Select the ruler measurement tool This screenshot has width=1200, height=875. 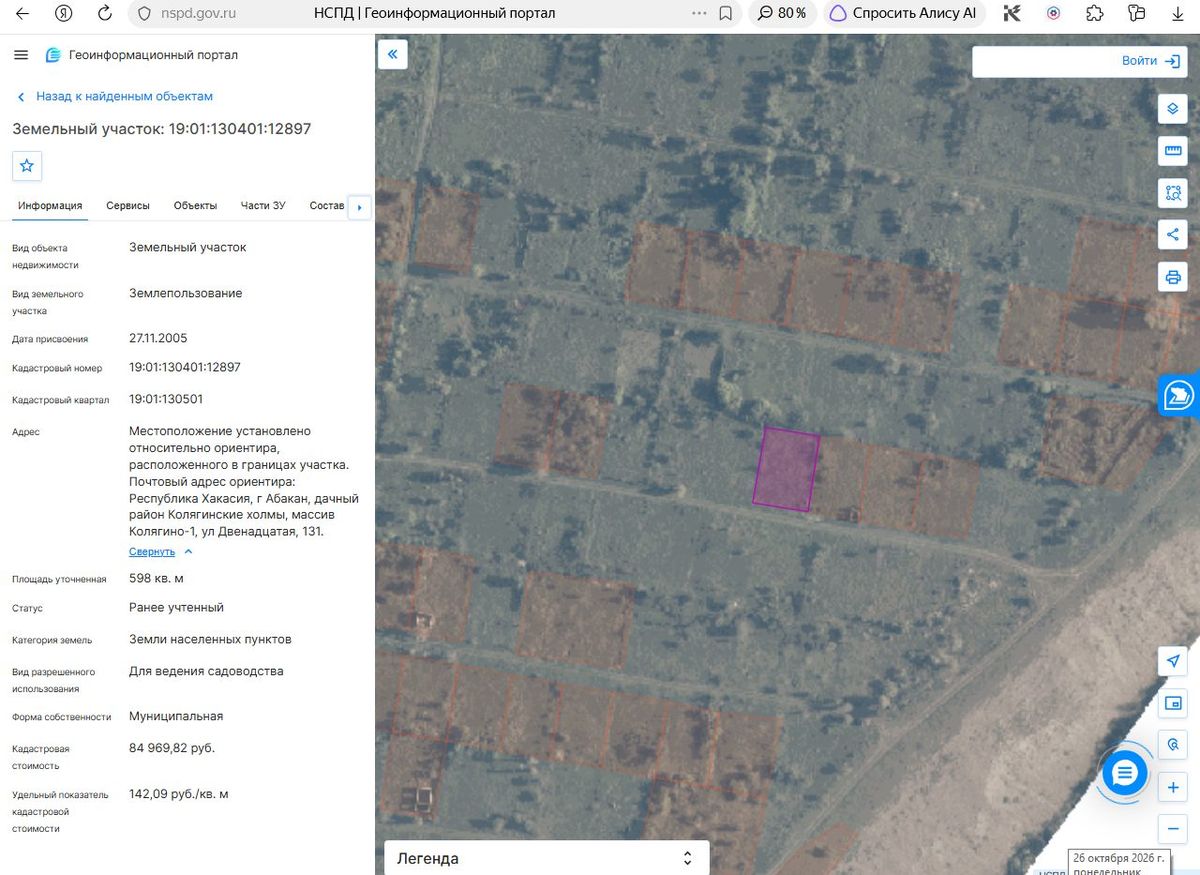tap(1172, 151)
